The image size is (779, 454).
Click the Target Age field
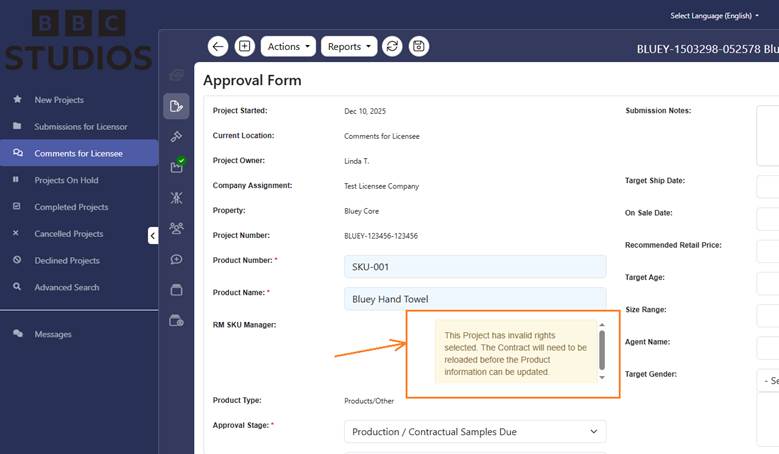point(768,284)
